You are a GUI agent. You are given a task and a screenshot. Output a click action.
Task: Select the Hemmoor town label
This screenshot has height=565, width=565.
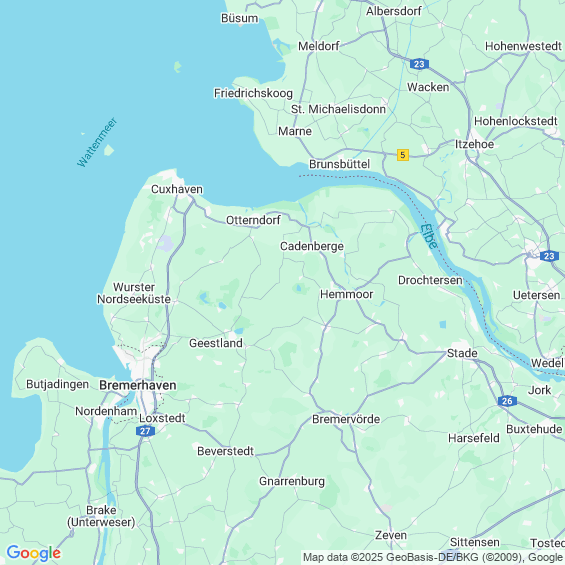(346, 294)
